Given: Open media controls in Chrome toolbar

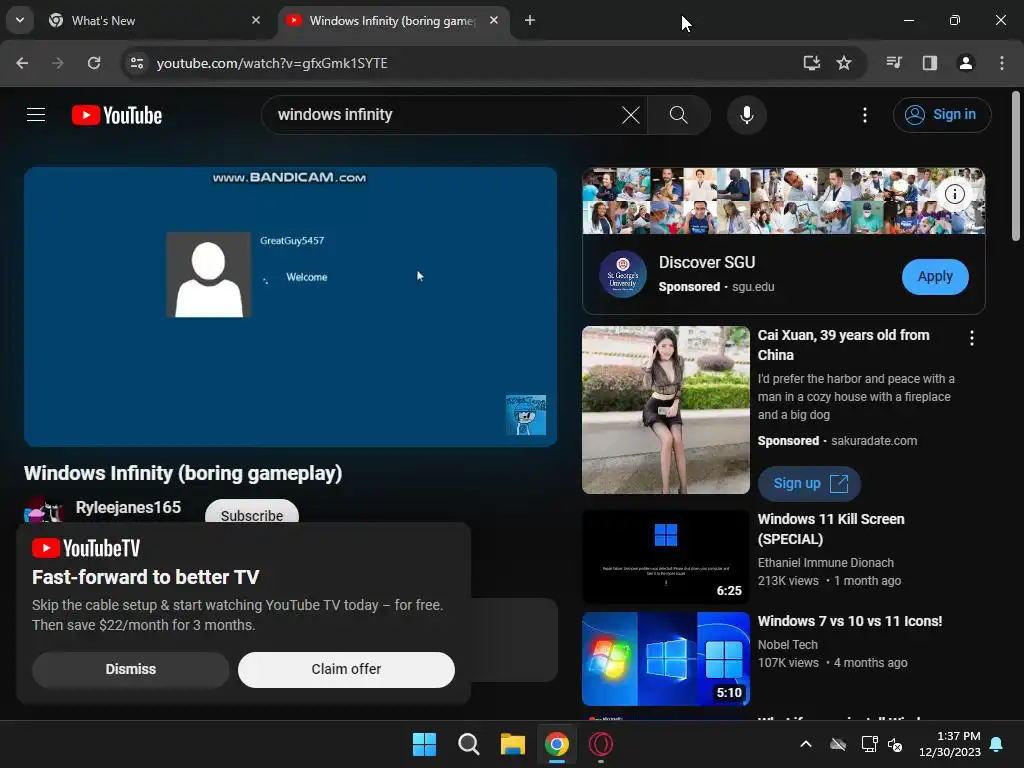Looking at the screenshot, I should [x=894, y=63].
